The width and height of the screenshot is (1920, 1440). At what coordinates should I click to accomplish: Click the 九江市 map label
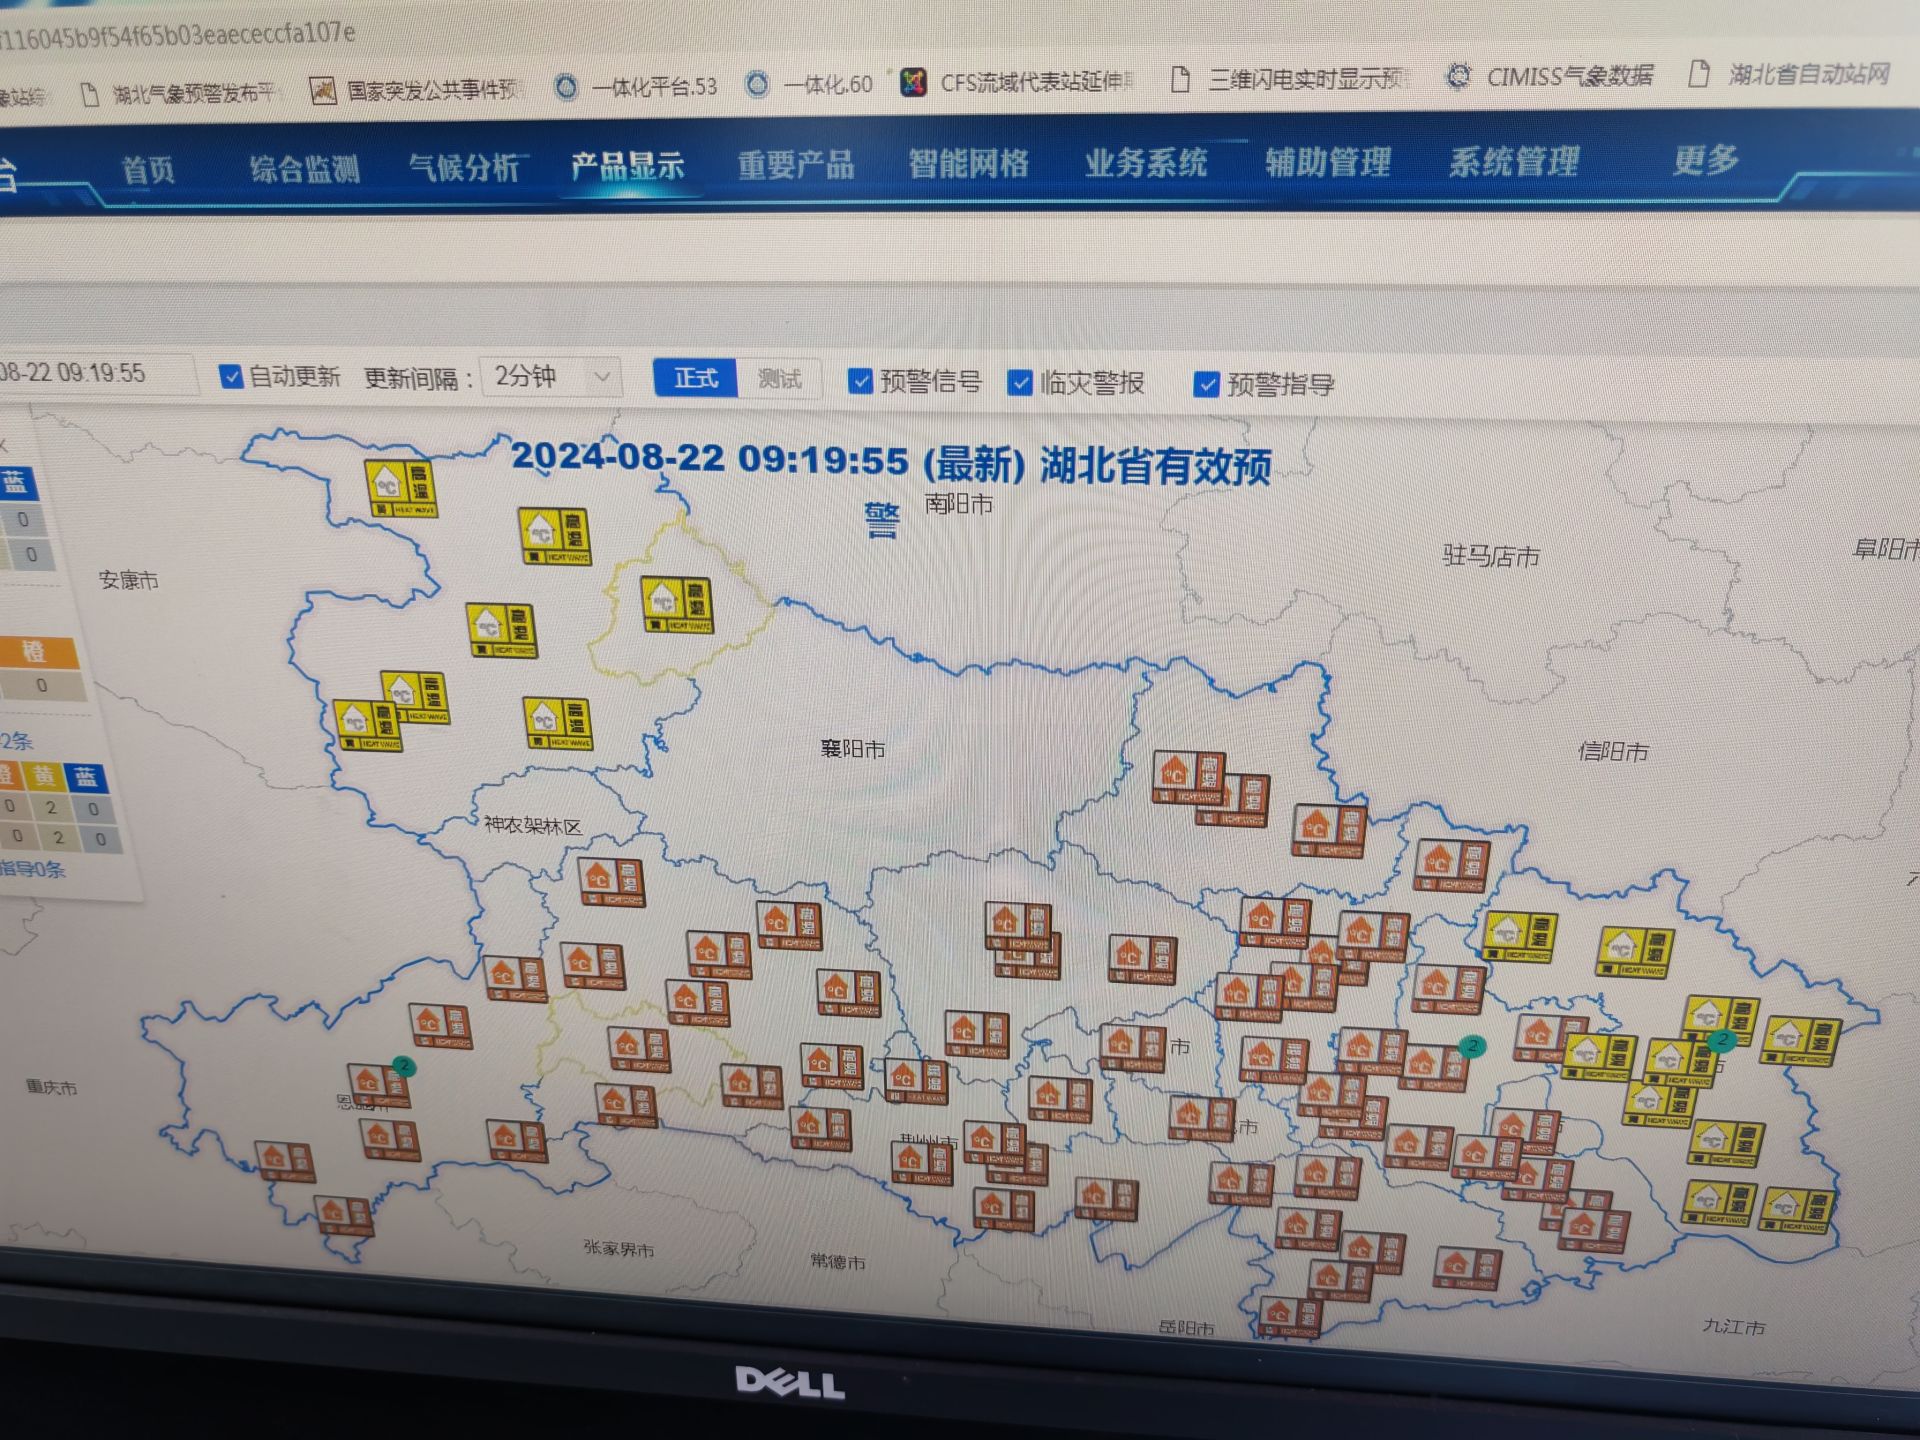point(1733,1327)
